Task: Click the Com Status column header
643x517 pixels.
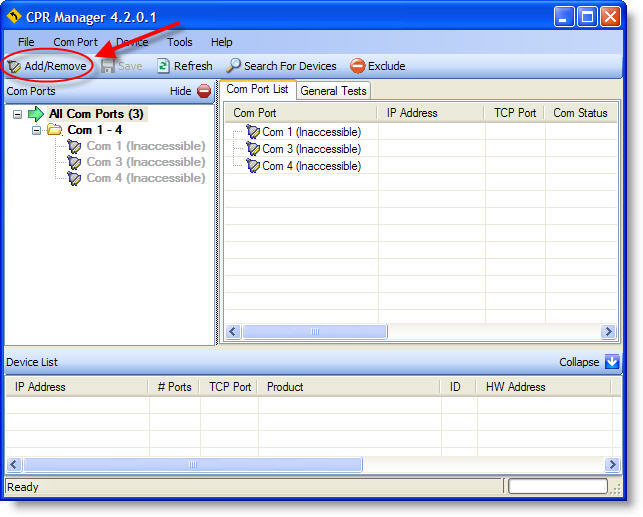Action: coord(581,113)
